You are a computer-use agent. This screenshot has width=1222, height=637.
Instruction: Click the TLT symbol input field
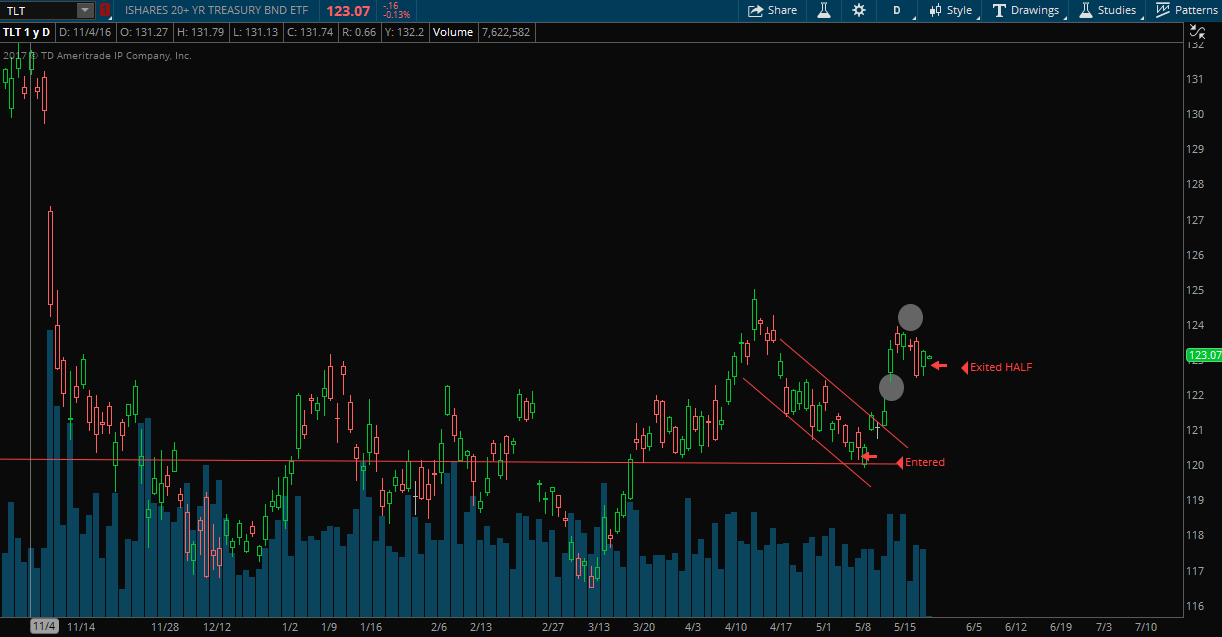39,10
